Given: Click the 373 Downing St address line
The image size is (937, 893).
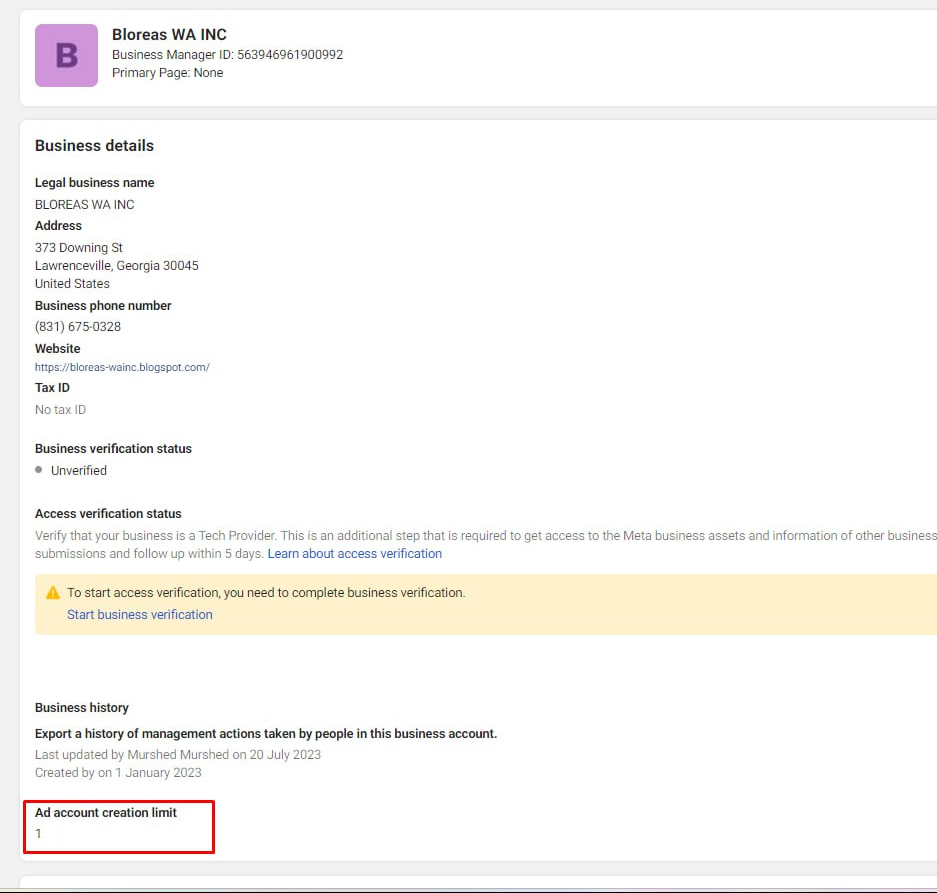Looking at the screenshot, I should pyautogui.click(x=78, y=247).
